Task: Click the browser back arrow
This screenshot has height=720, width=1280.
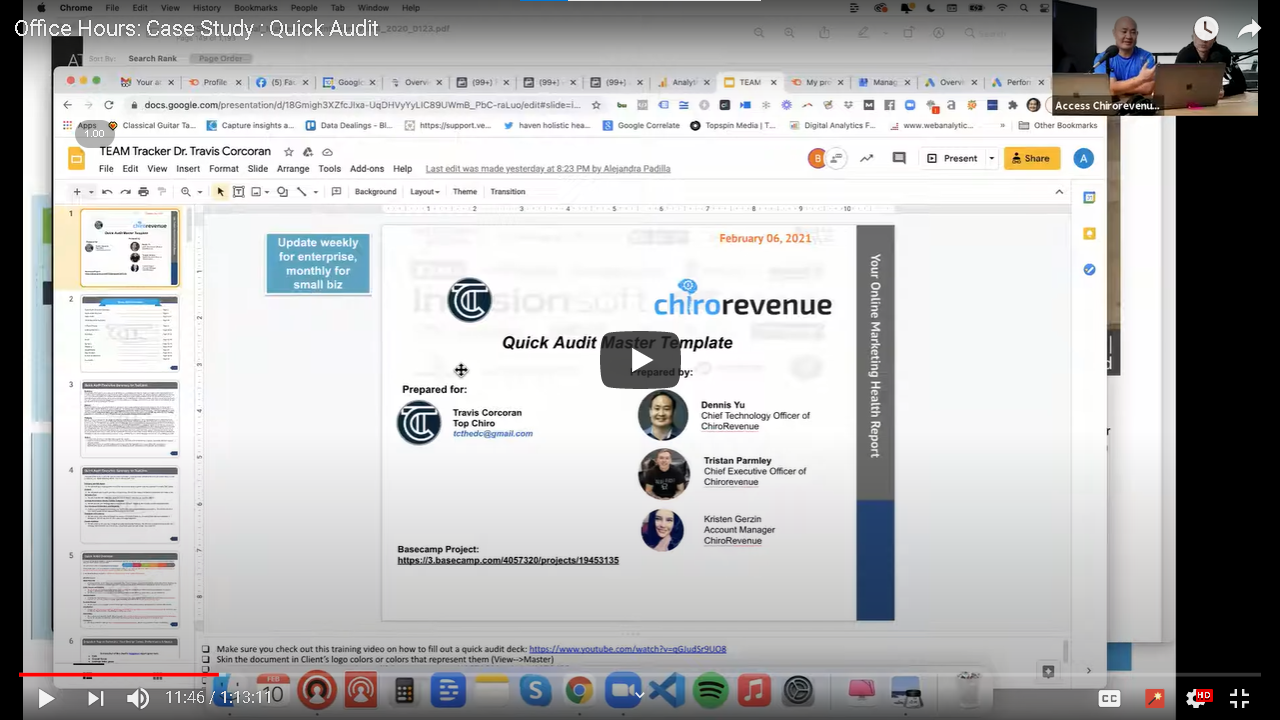Action: pos(67,104)
